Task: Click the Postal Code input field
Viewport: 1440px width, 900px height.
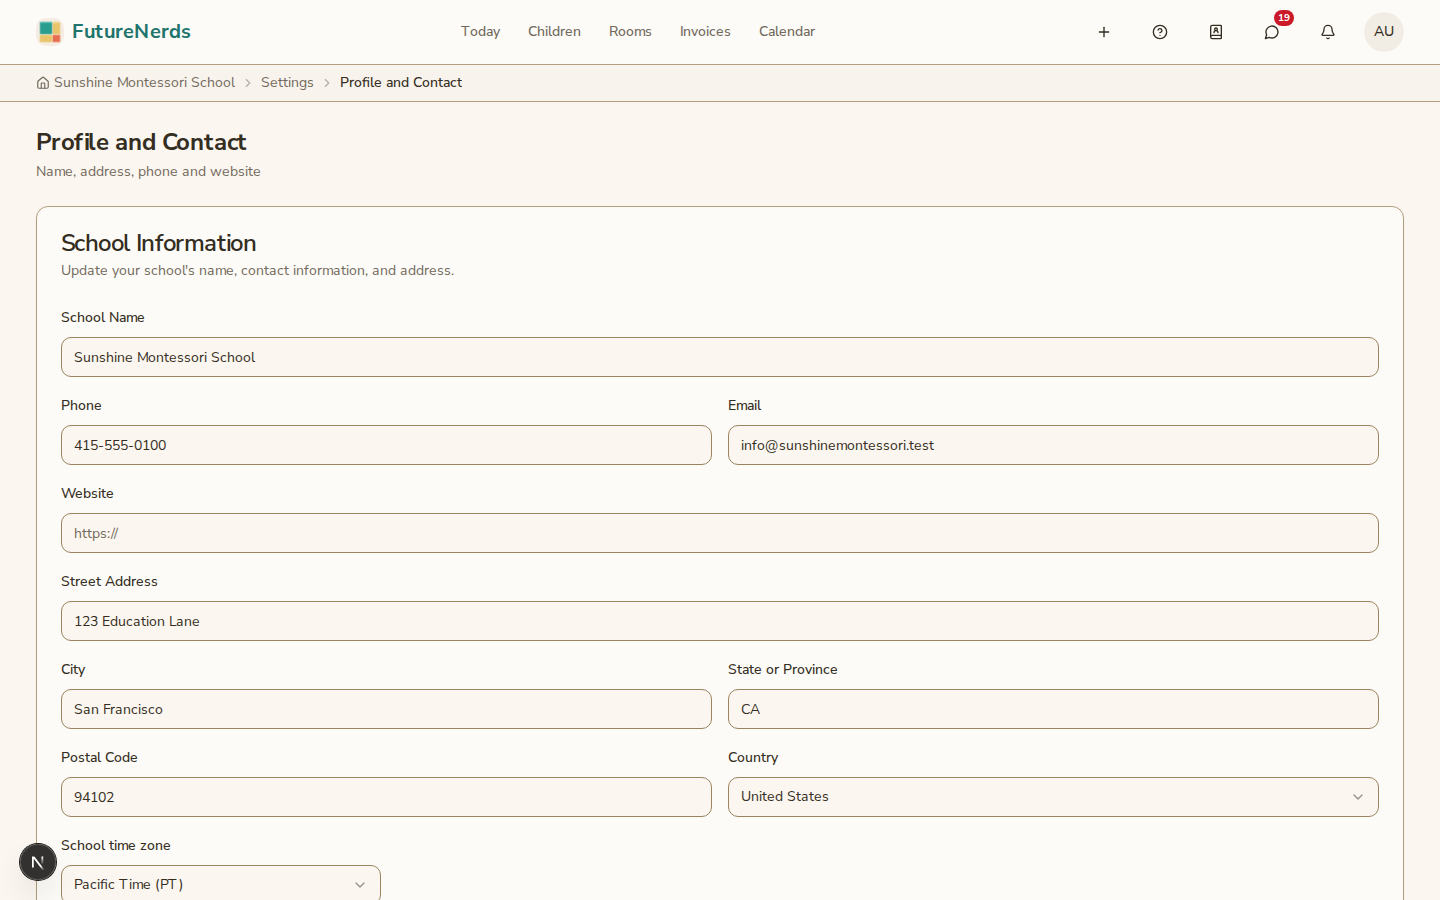Action: click(386, 797)
